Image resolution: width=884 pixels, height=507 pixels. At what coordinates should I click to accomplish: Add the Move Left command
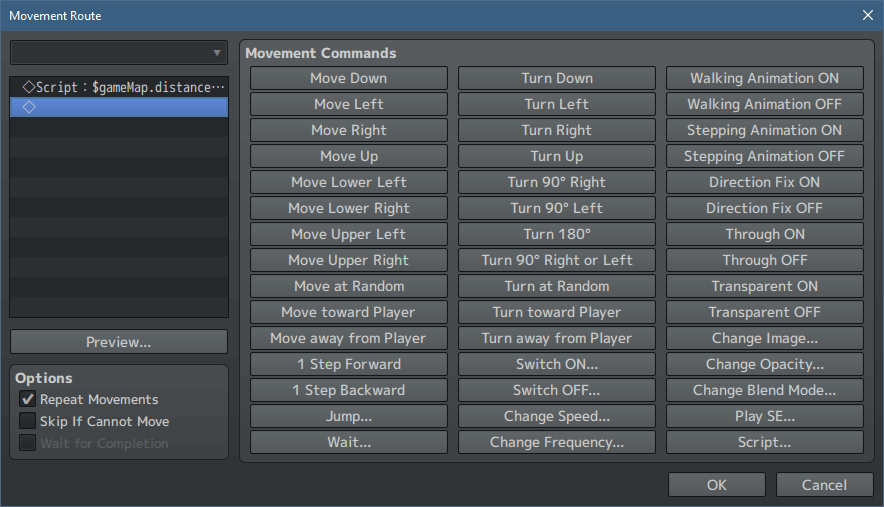pyautogui.click(x=349, y=104)
